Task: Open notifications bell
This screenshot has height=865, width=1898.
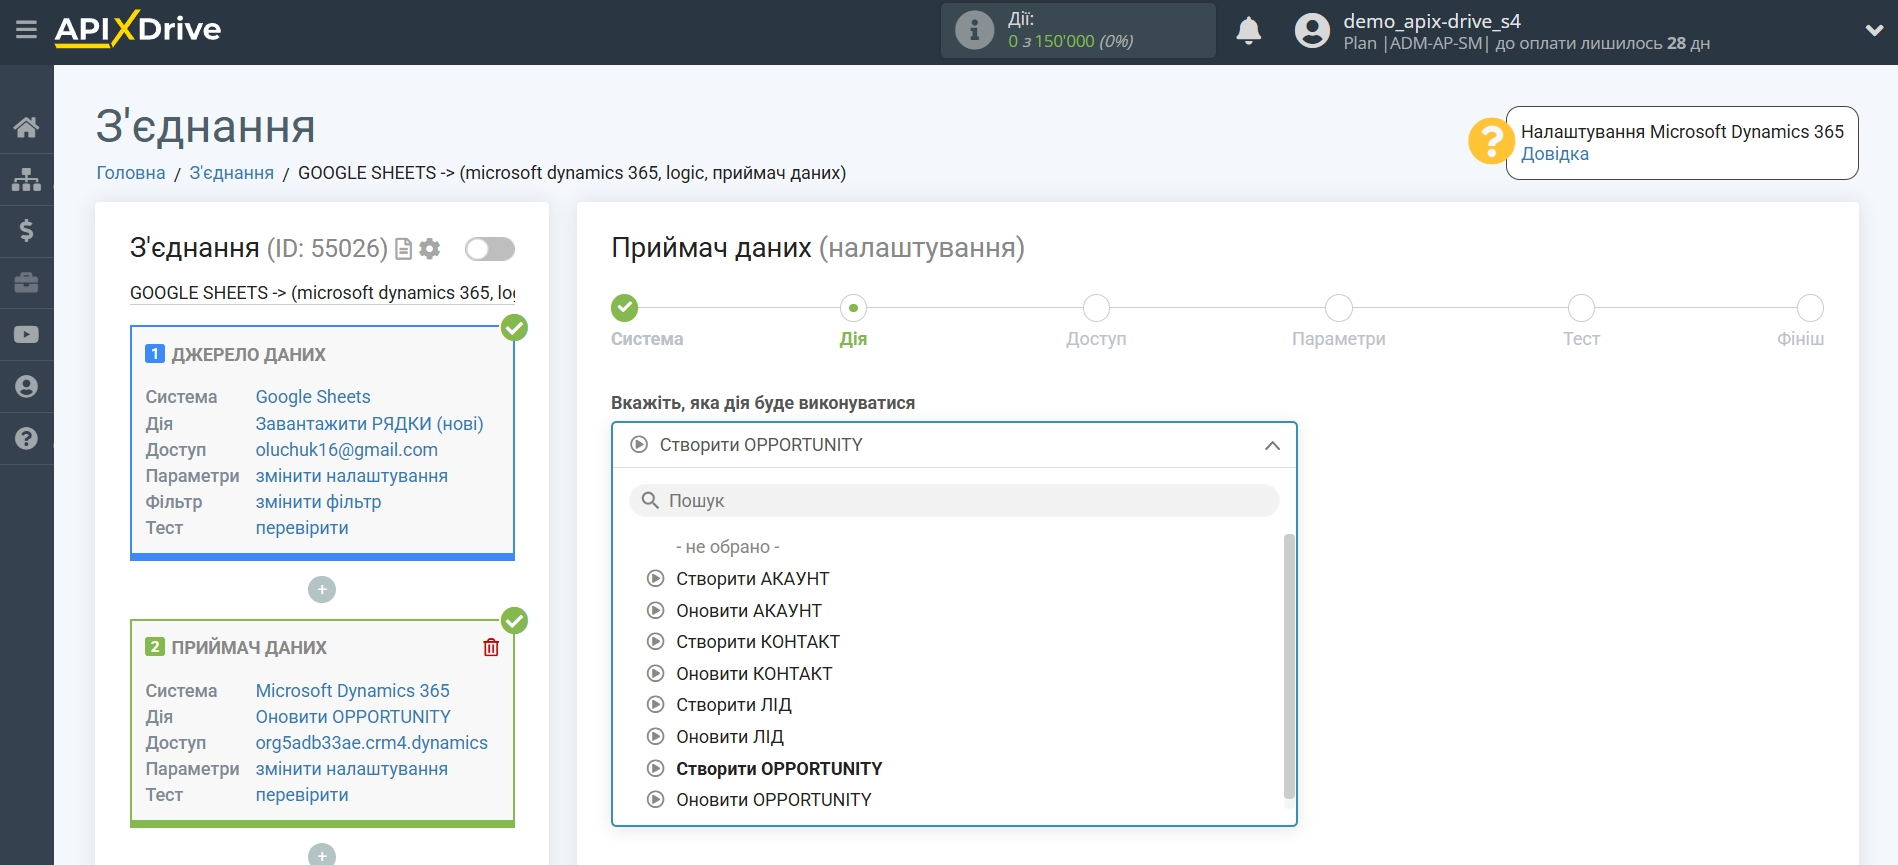Action: click(1248, 31)
